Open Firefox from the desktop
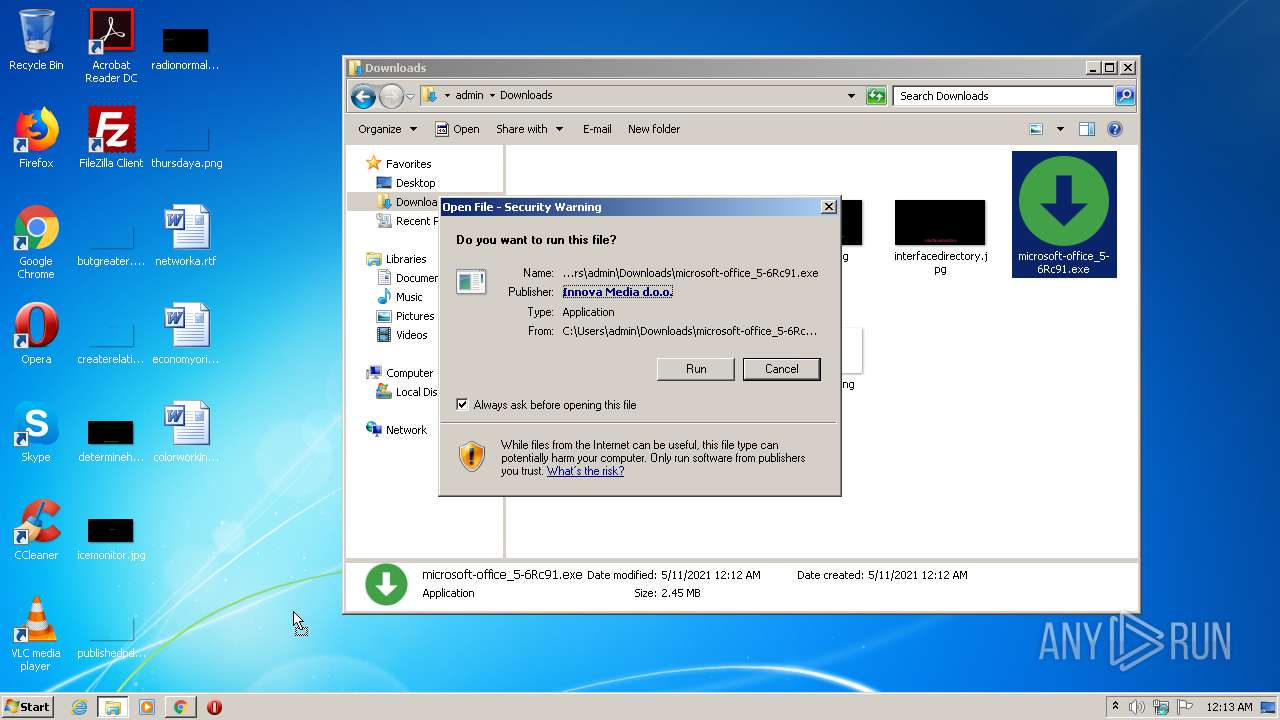Image resolution: width=1280 pixels, height=720 pixels. [36, 138]
